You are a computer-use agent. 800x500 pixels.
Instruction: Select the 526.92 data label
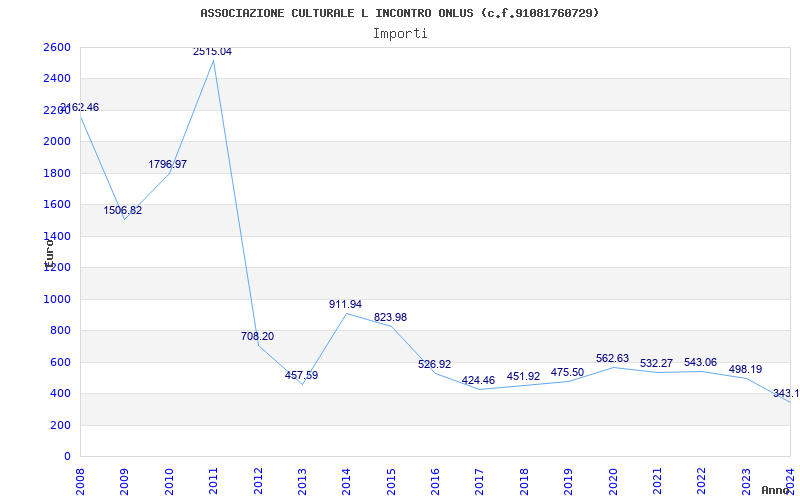pos(434,364)
